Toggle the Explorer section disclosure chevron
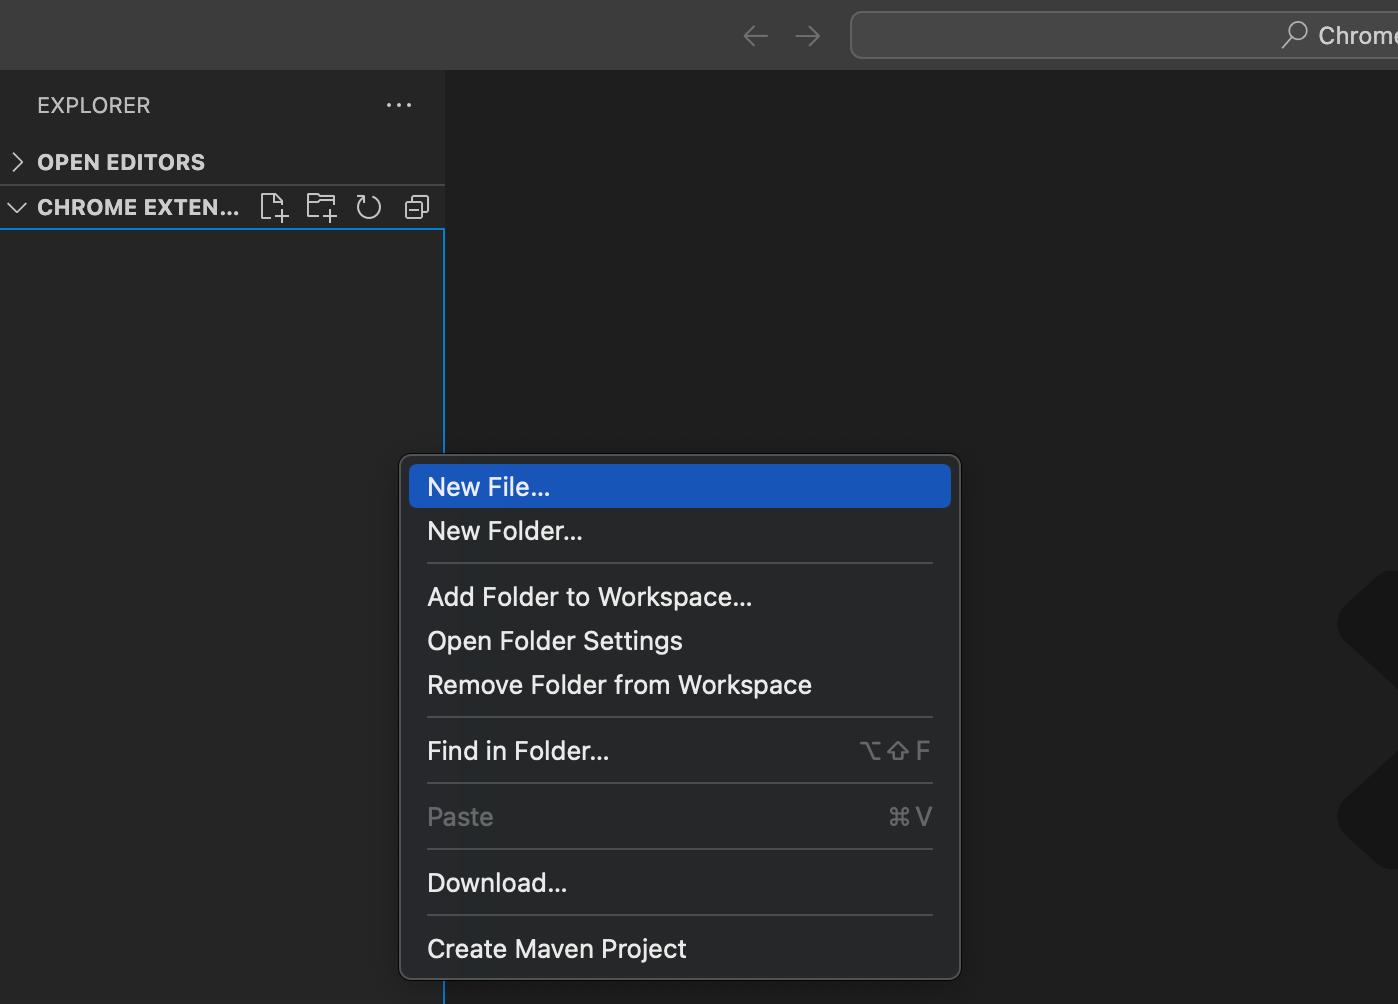This screenshot has height=1004, width=1398. click(x=17, y=207)
